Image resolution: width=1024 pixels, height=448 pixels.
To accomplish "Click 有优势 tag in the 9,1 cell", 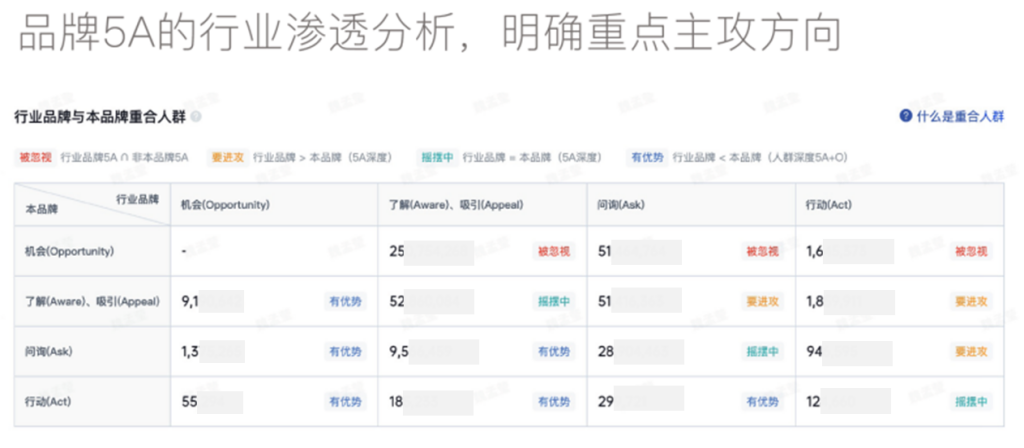I will tap(345, 301).
